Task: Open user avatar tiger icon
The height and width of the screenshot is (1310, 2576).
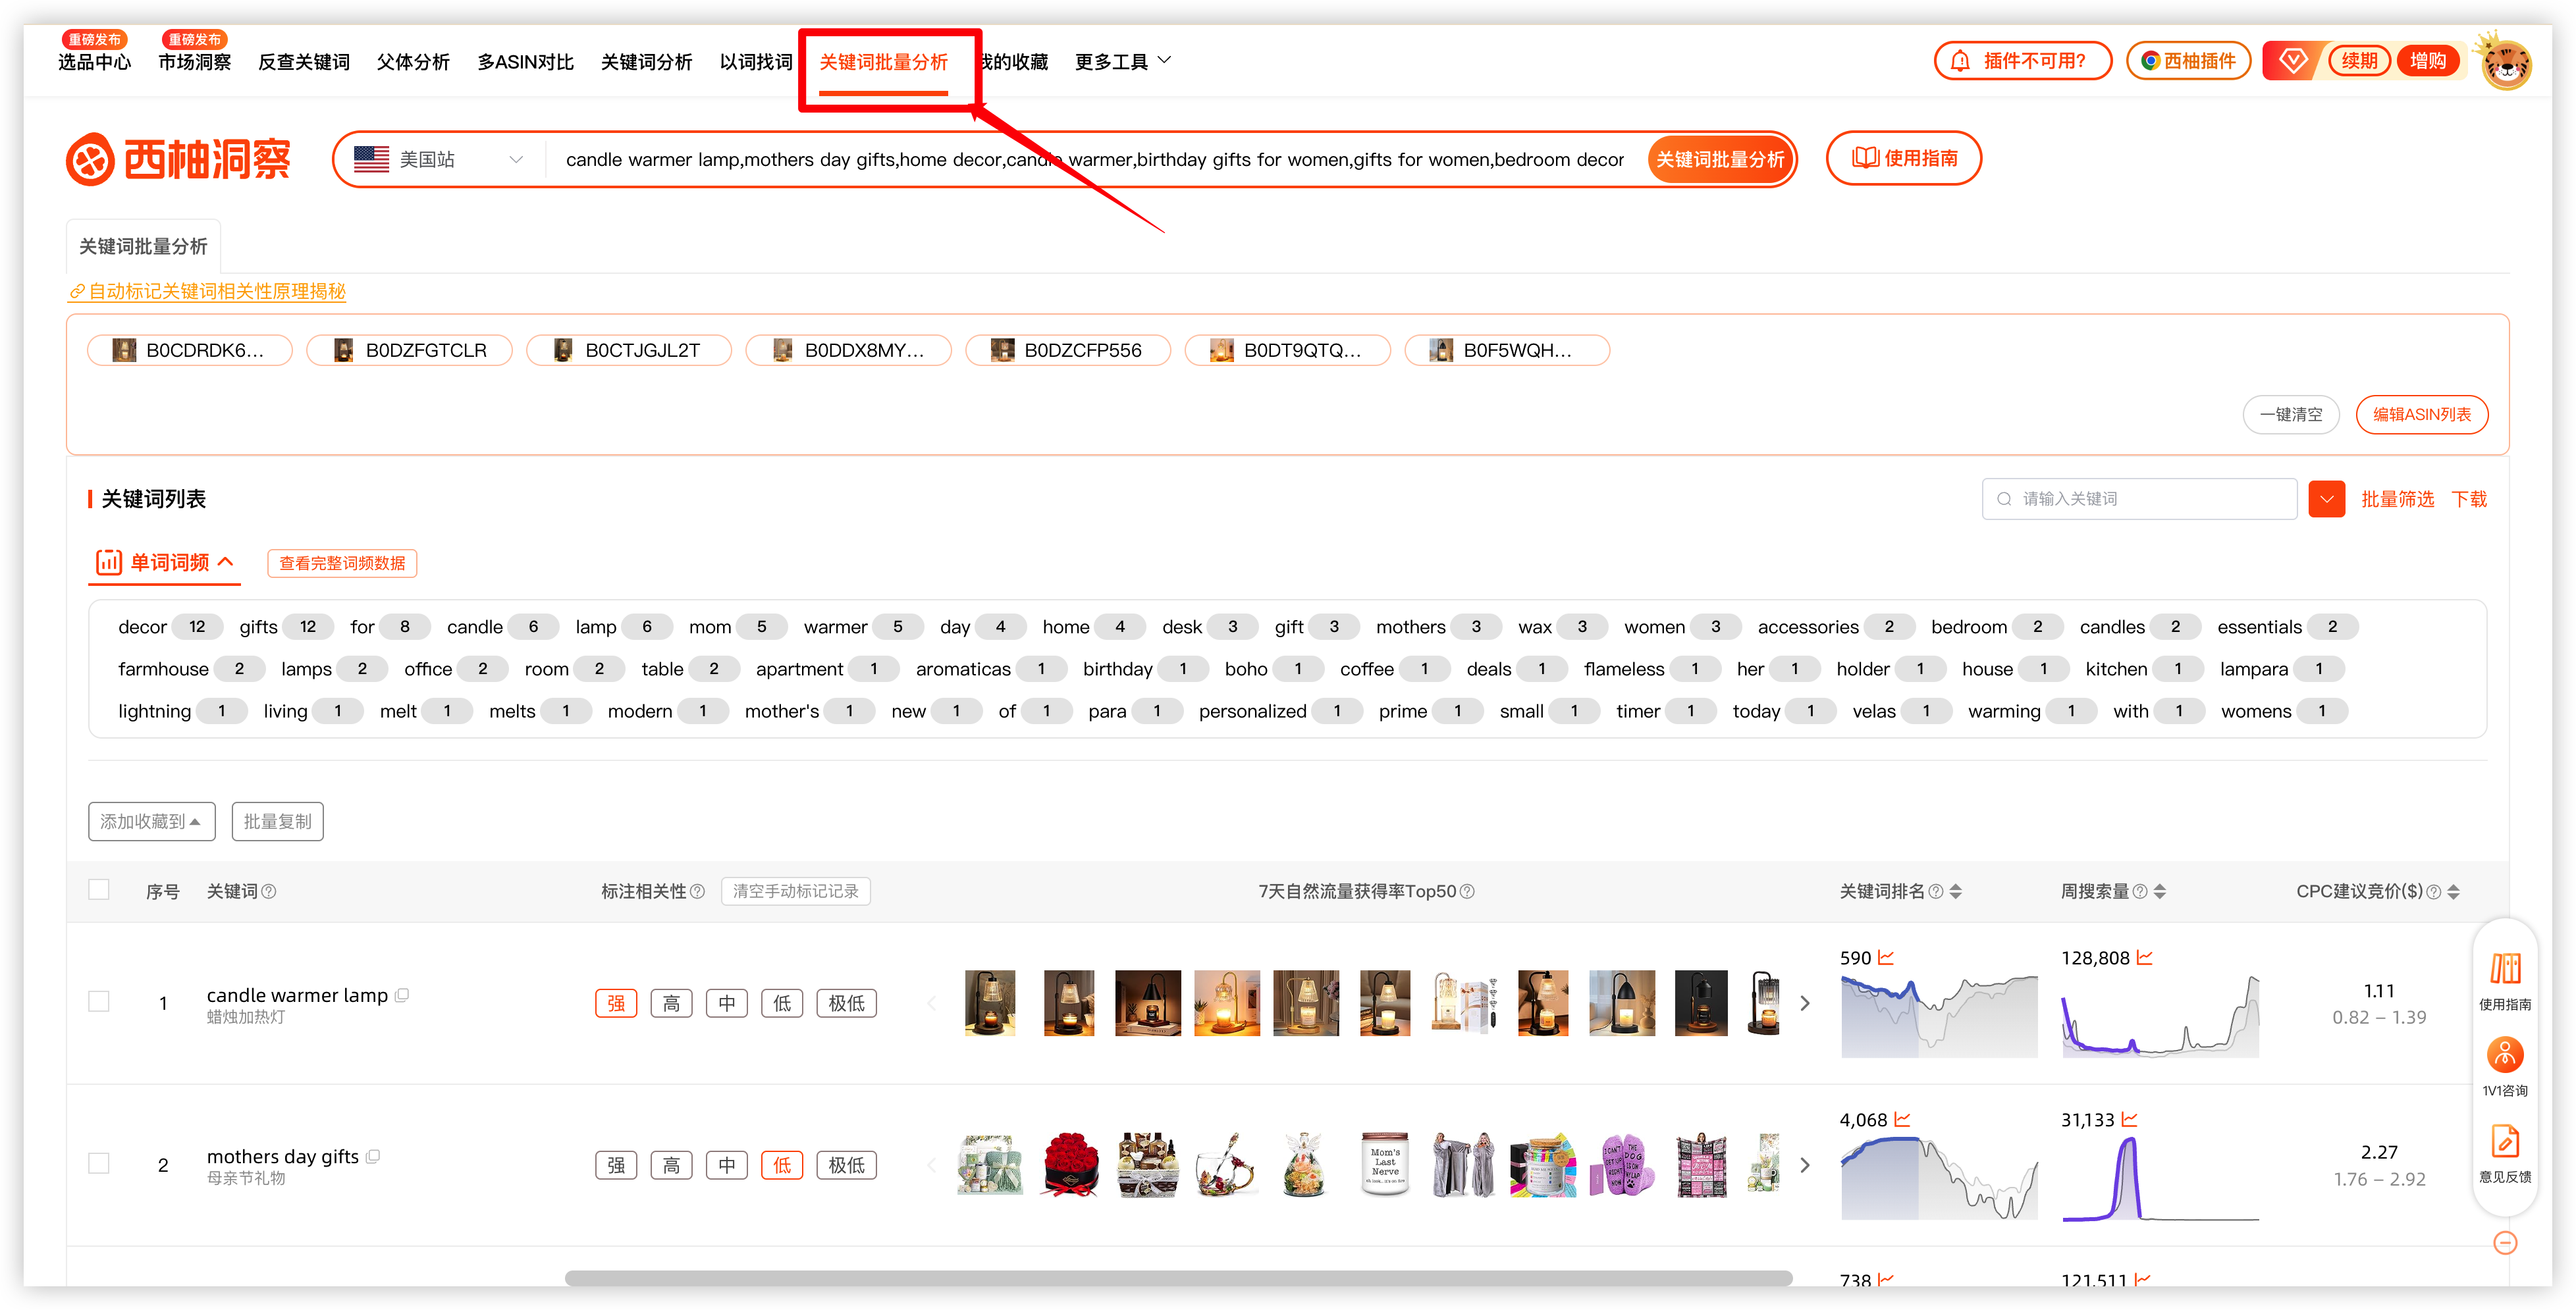Action: click(x=2505, y=62)
